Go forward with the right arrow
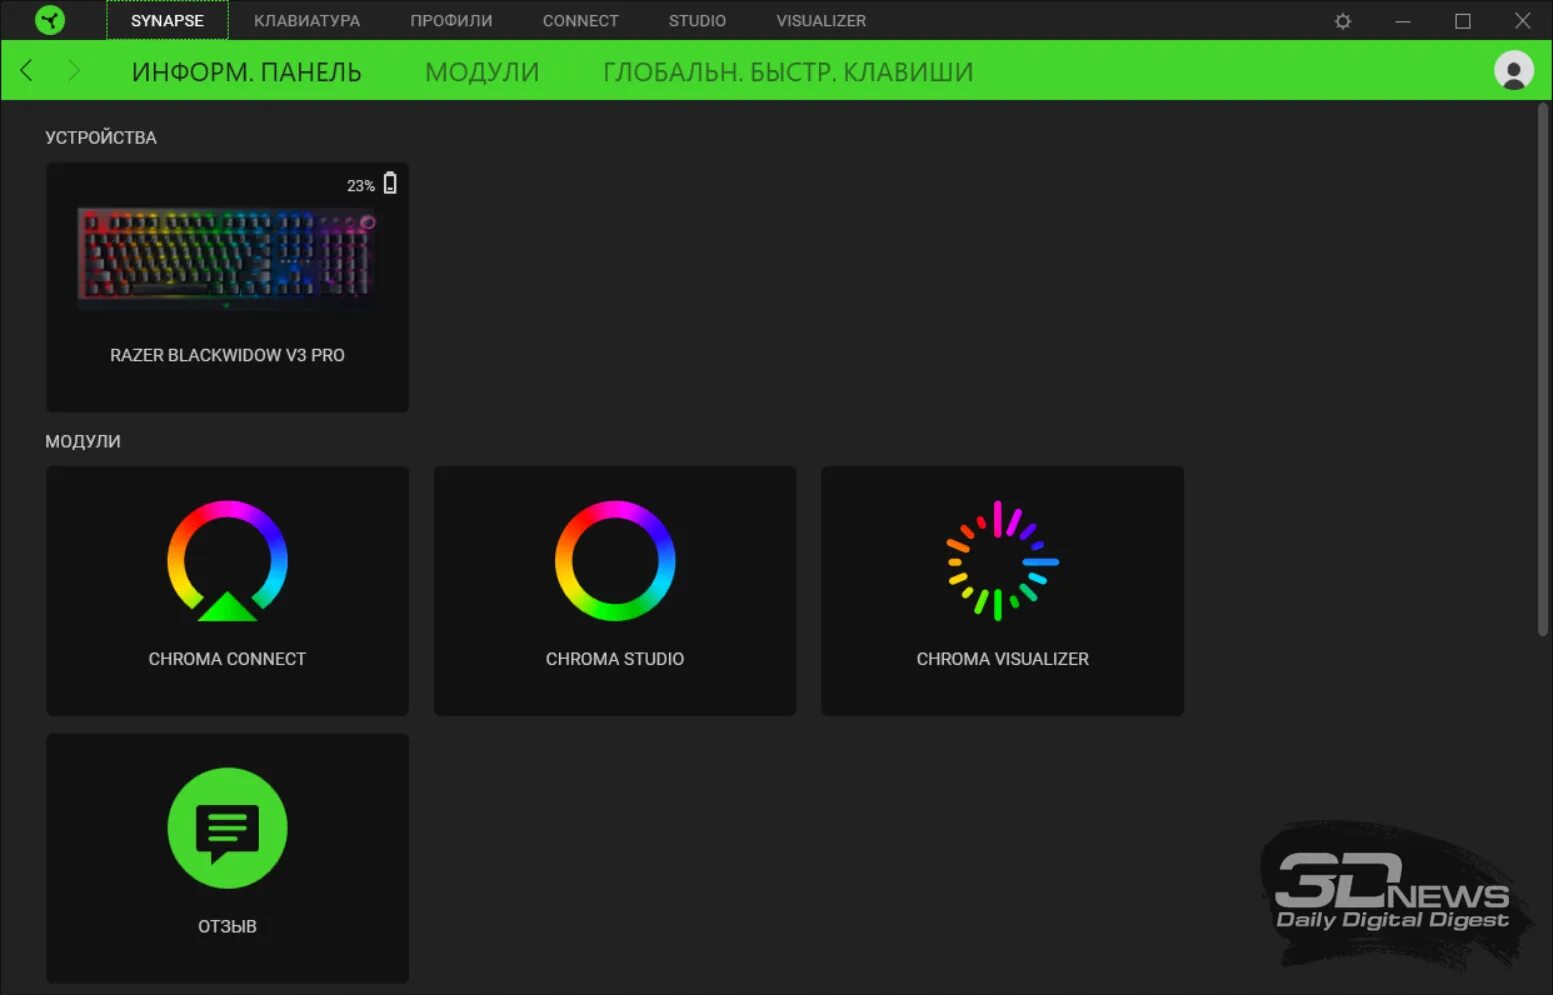This screenshot has height=995, width=1553. pos(73,70)
